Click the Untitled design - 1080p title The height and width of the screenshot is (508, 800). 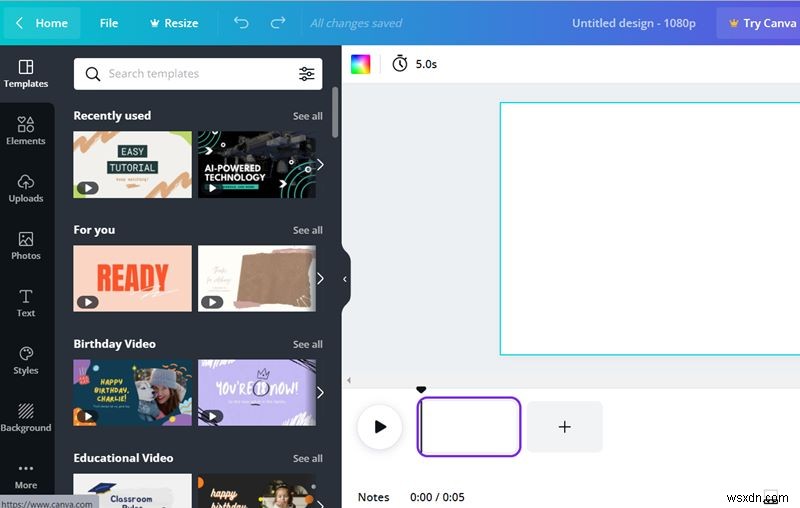[x=634, y=23]
